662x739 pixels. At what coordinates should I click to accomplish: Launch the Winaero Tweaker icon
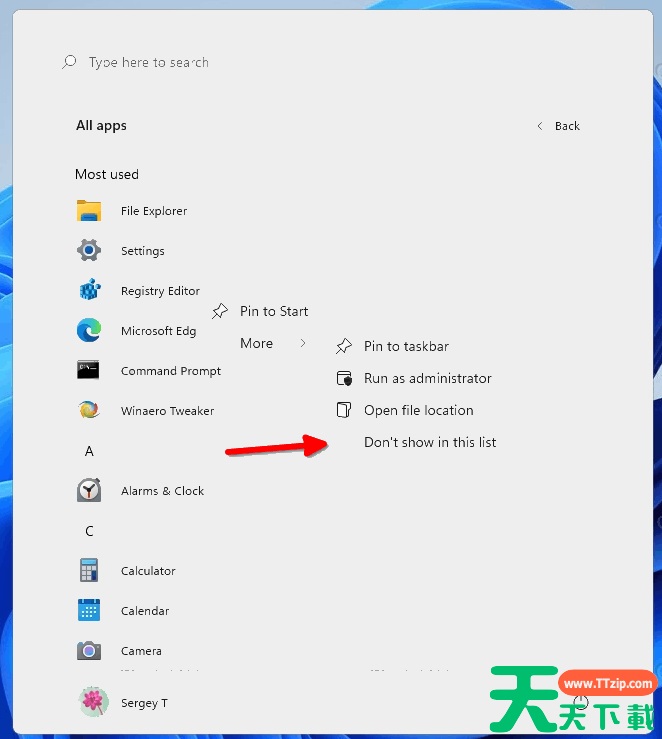89,410
